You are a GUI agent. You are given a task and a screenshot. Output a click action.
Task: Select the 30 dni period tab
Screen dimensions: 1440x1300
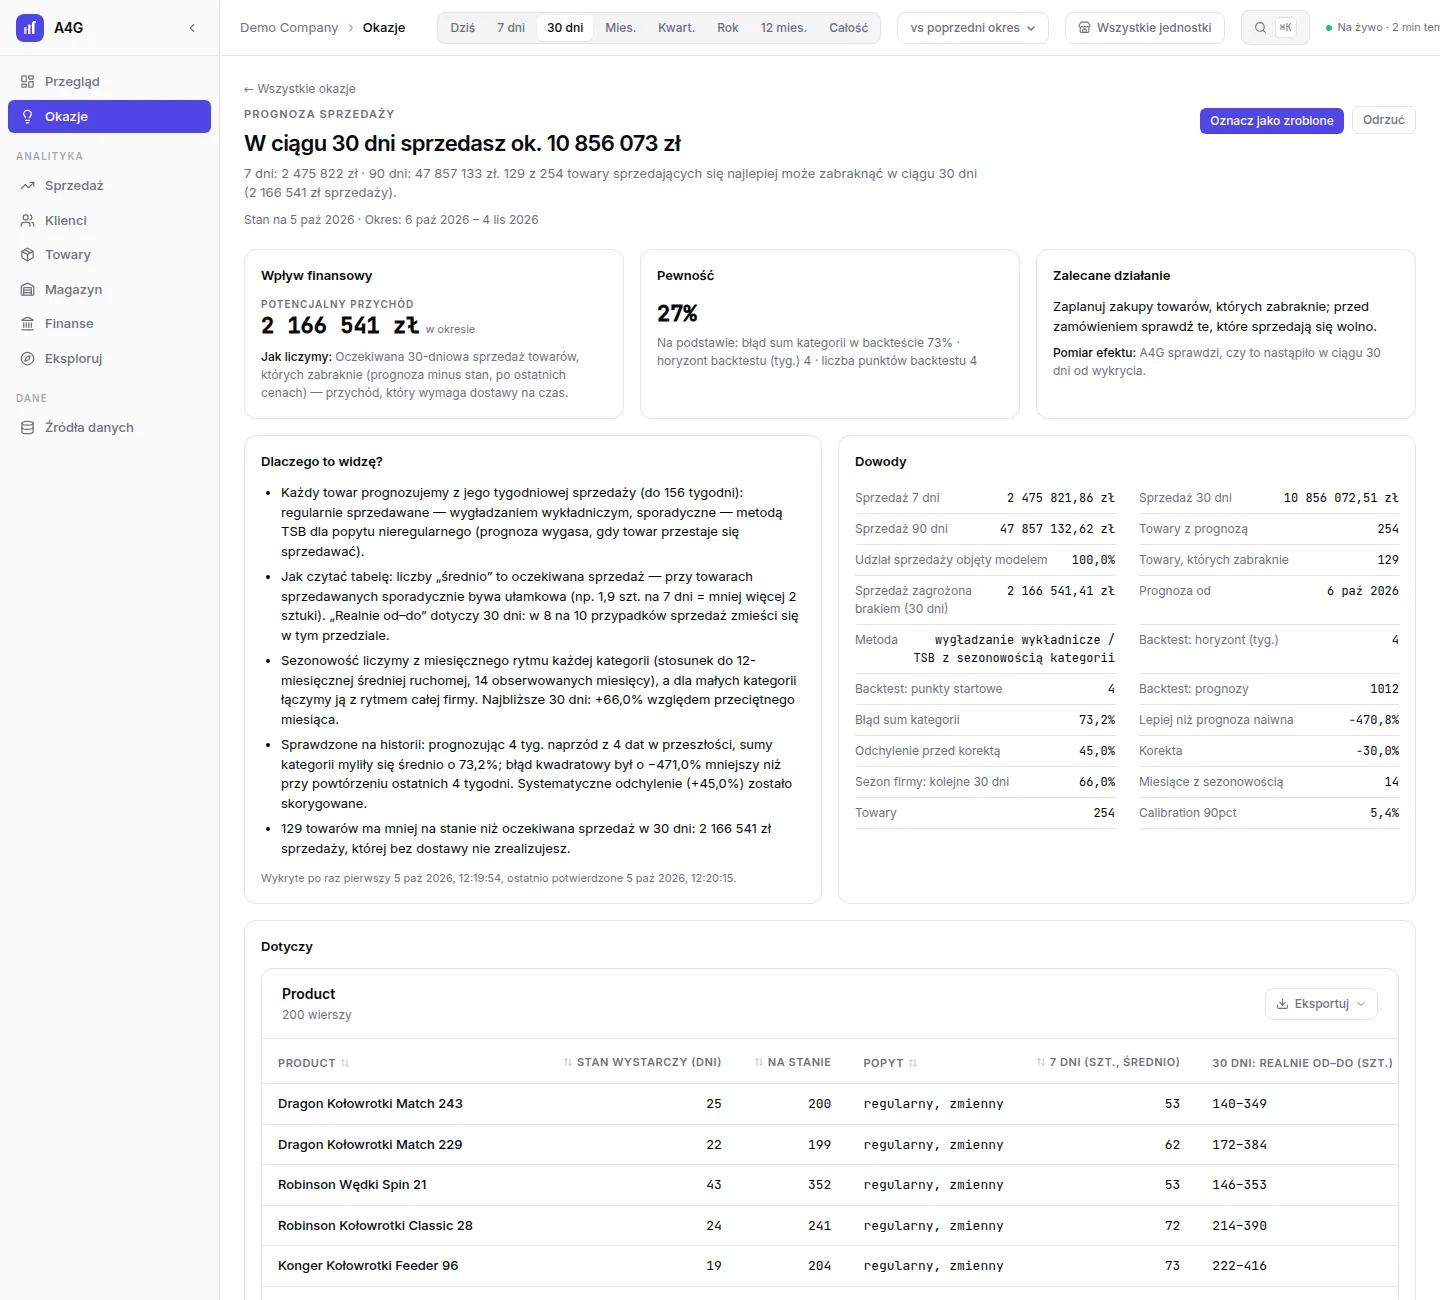click(565, 28)
